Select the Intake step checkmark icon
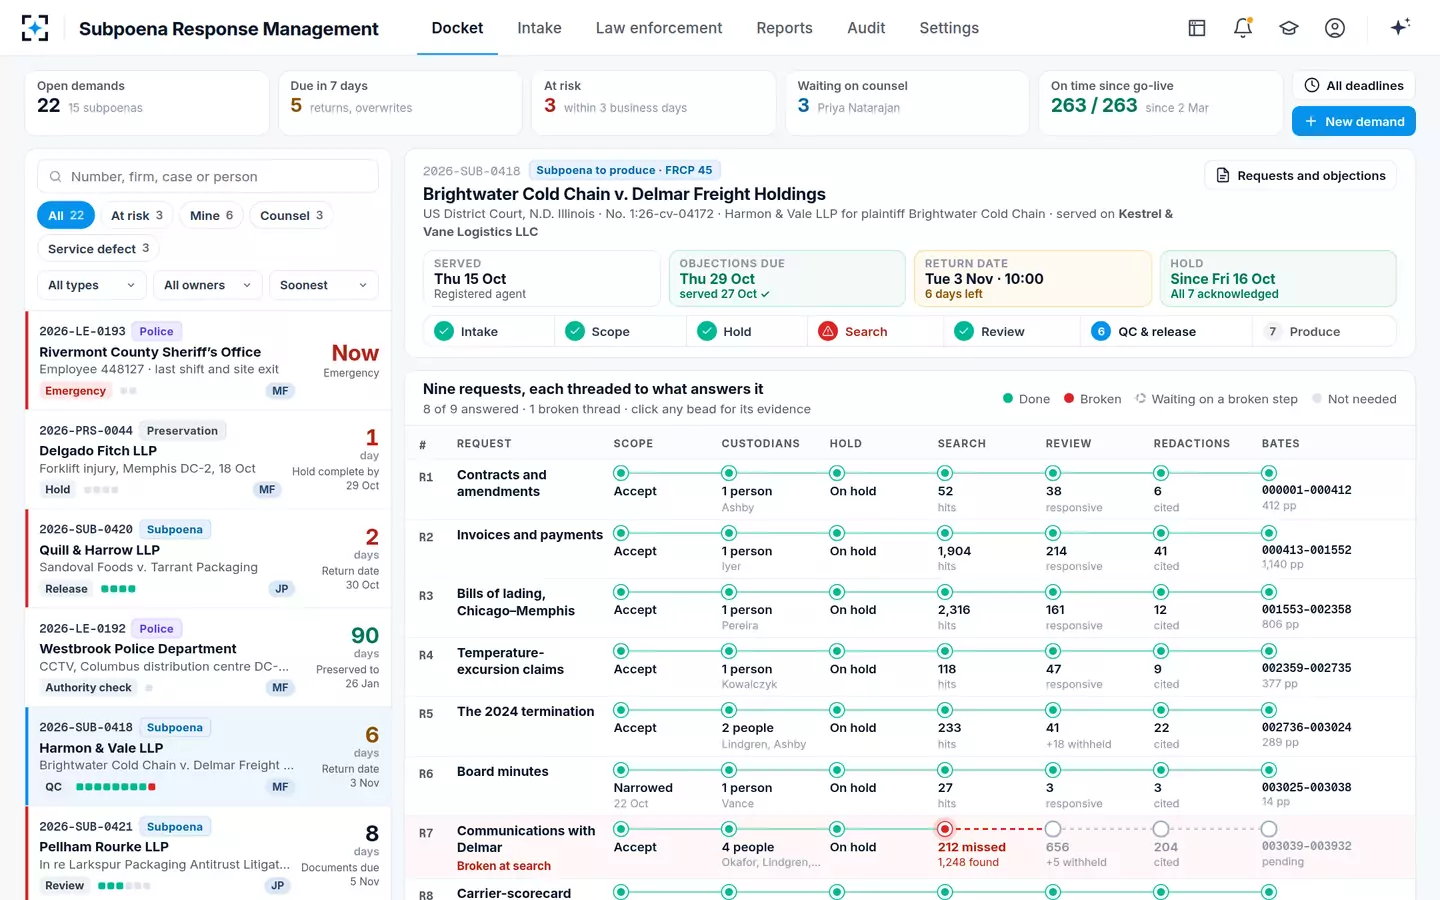Viewport: 1440px width, 900px height. pos(444,331)
